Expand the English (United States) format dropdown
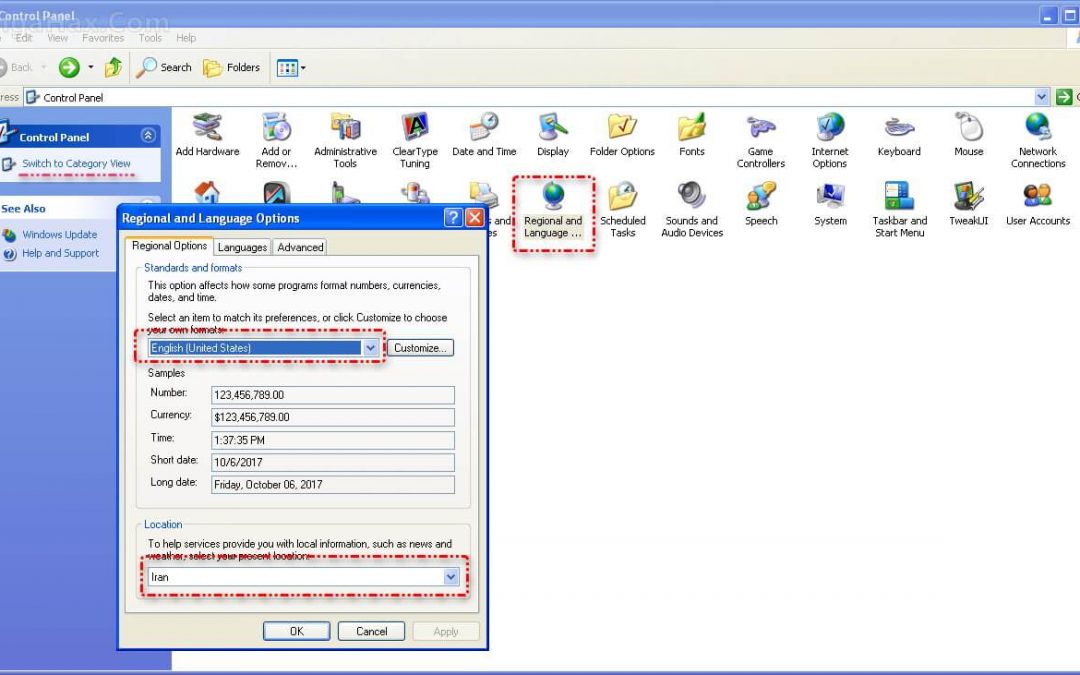Image resolution: width=1080 pixels, height=675 pixels. 371,348
